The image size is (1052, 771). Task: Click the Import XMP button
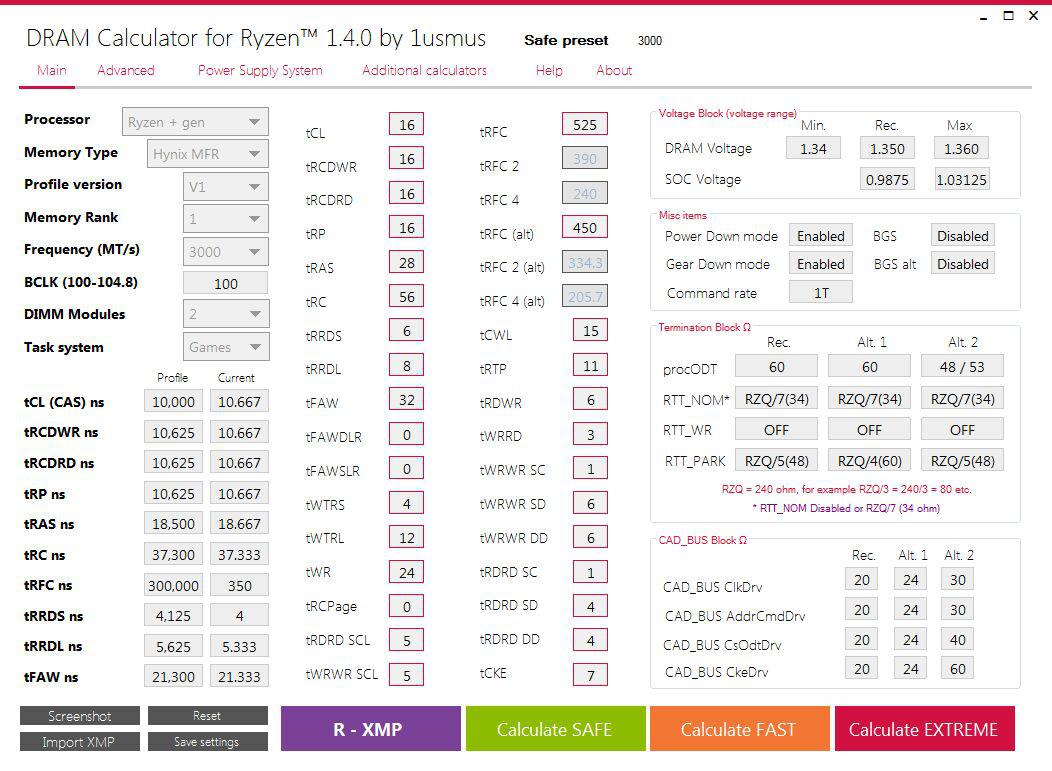pyautogui.click(x=80, y=741)
